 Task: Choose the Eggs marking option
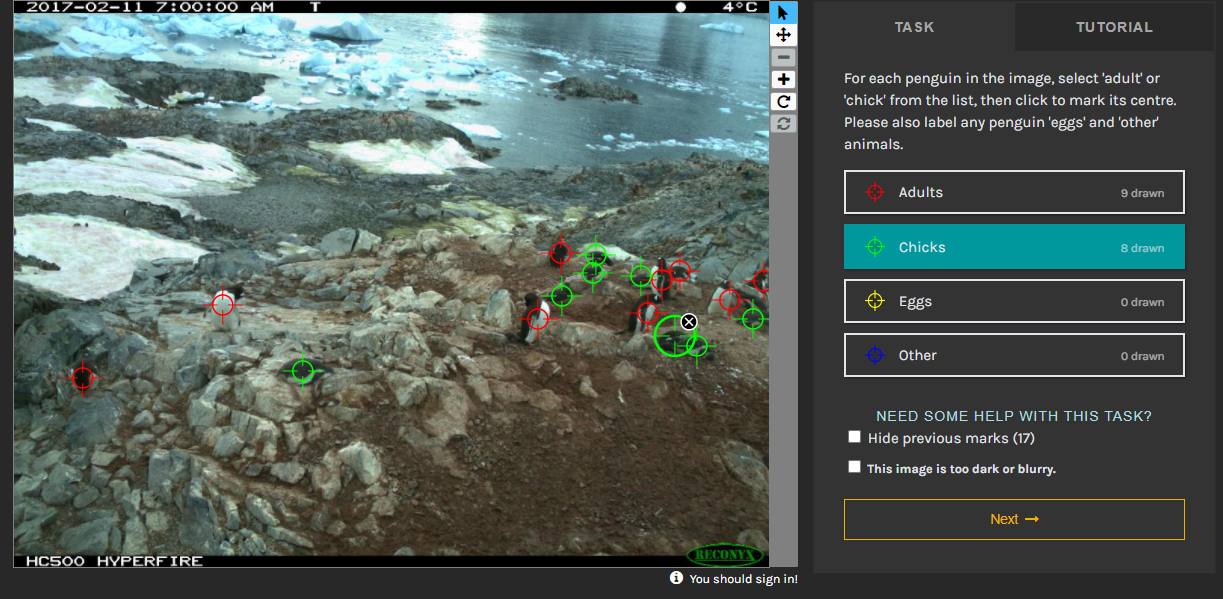pos(1014,301)
